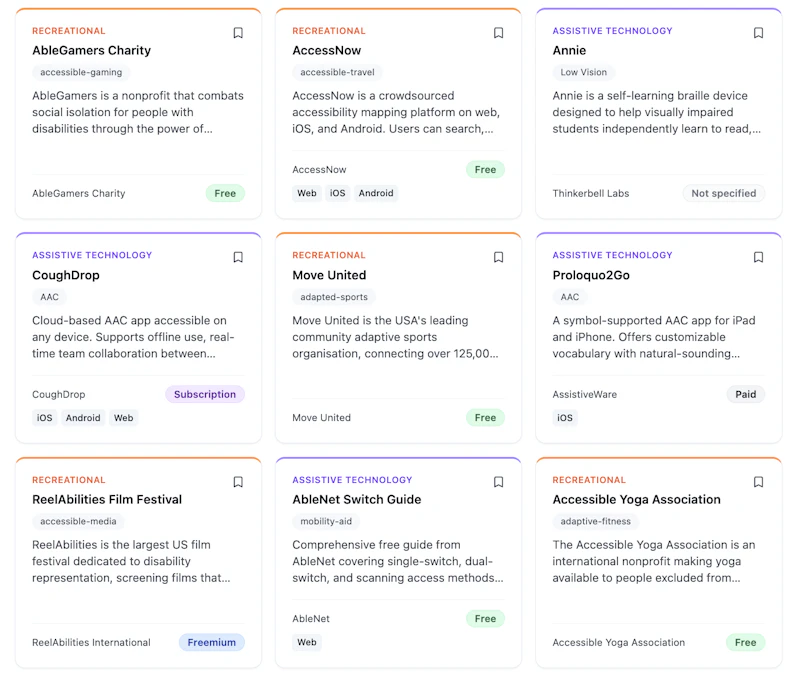
Task: Save AbleNet Switch Guide via bookmark
Action: click(x=498, y=482)
